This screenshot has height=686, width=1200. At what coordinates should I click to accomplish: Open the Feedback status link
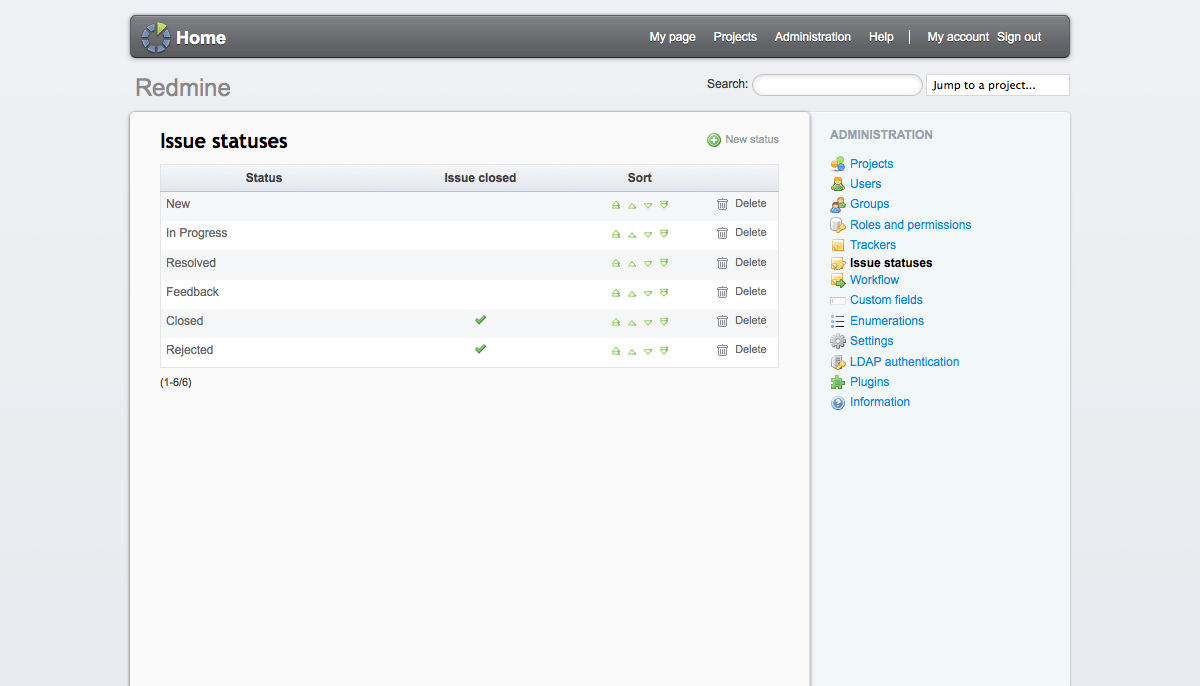[192, 292]
